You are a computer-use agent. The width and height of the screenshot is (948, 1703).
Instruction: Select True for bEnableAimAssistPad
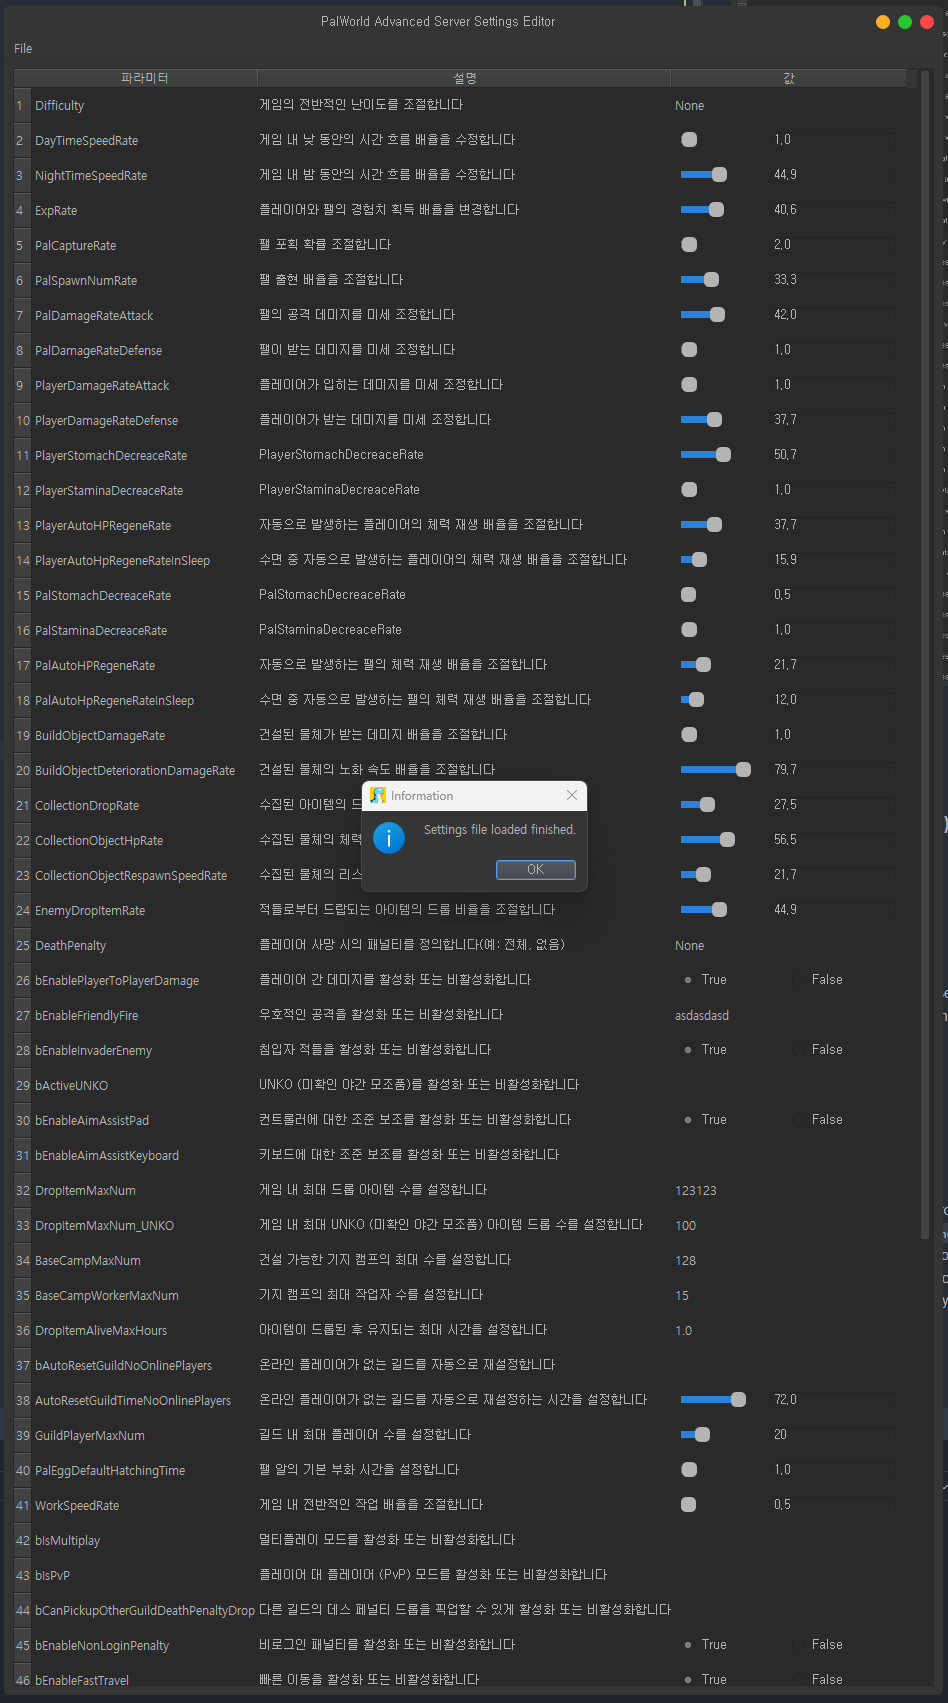click(704, 1120)
